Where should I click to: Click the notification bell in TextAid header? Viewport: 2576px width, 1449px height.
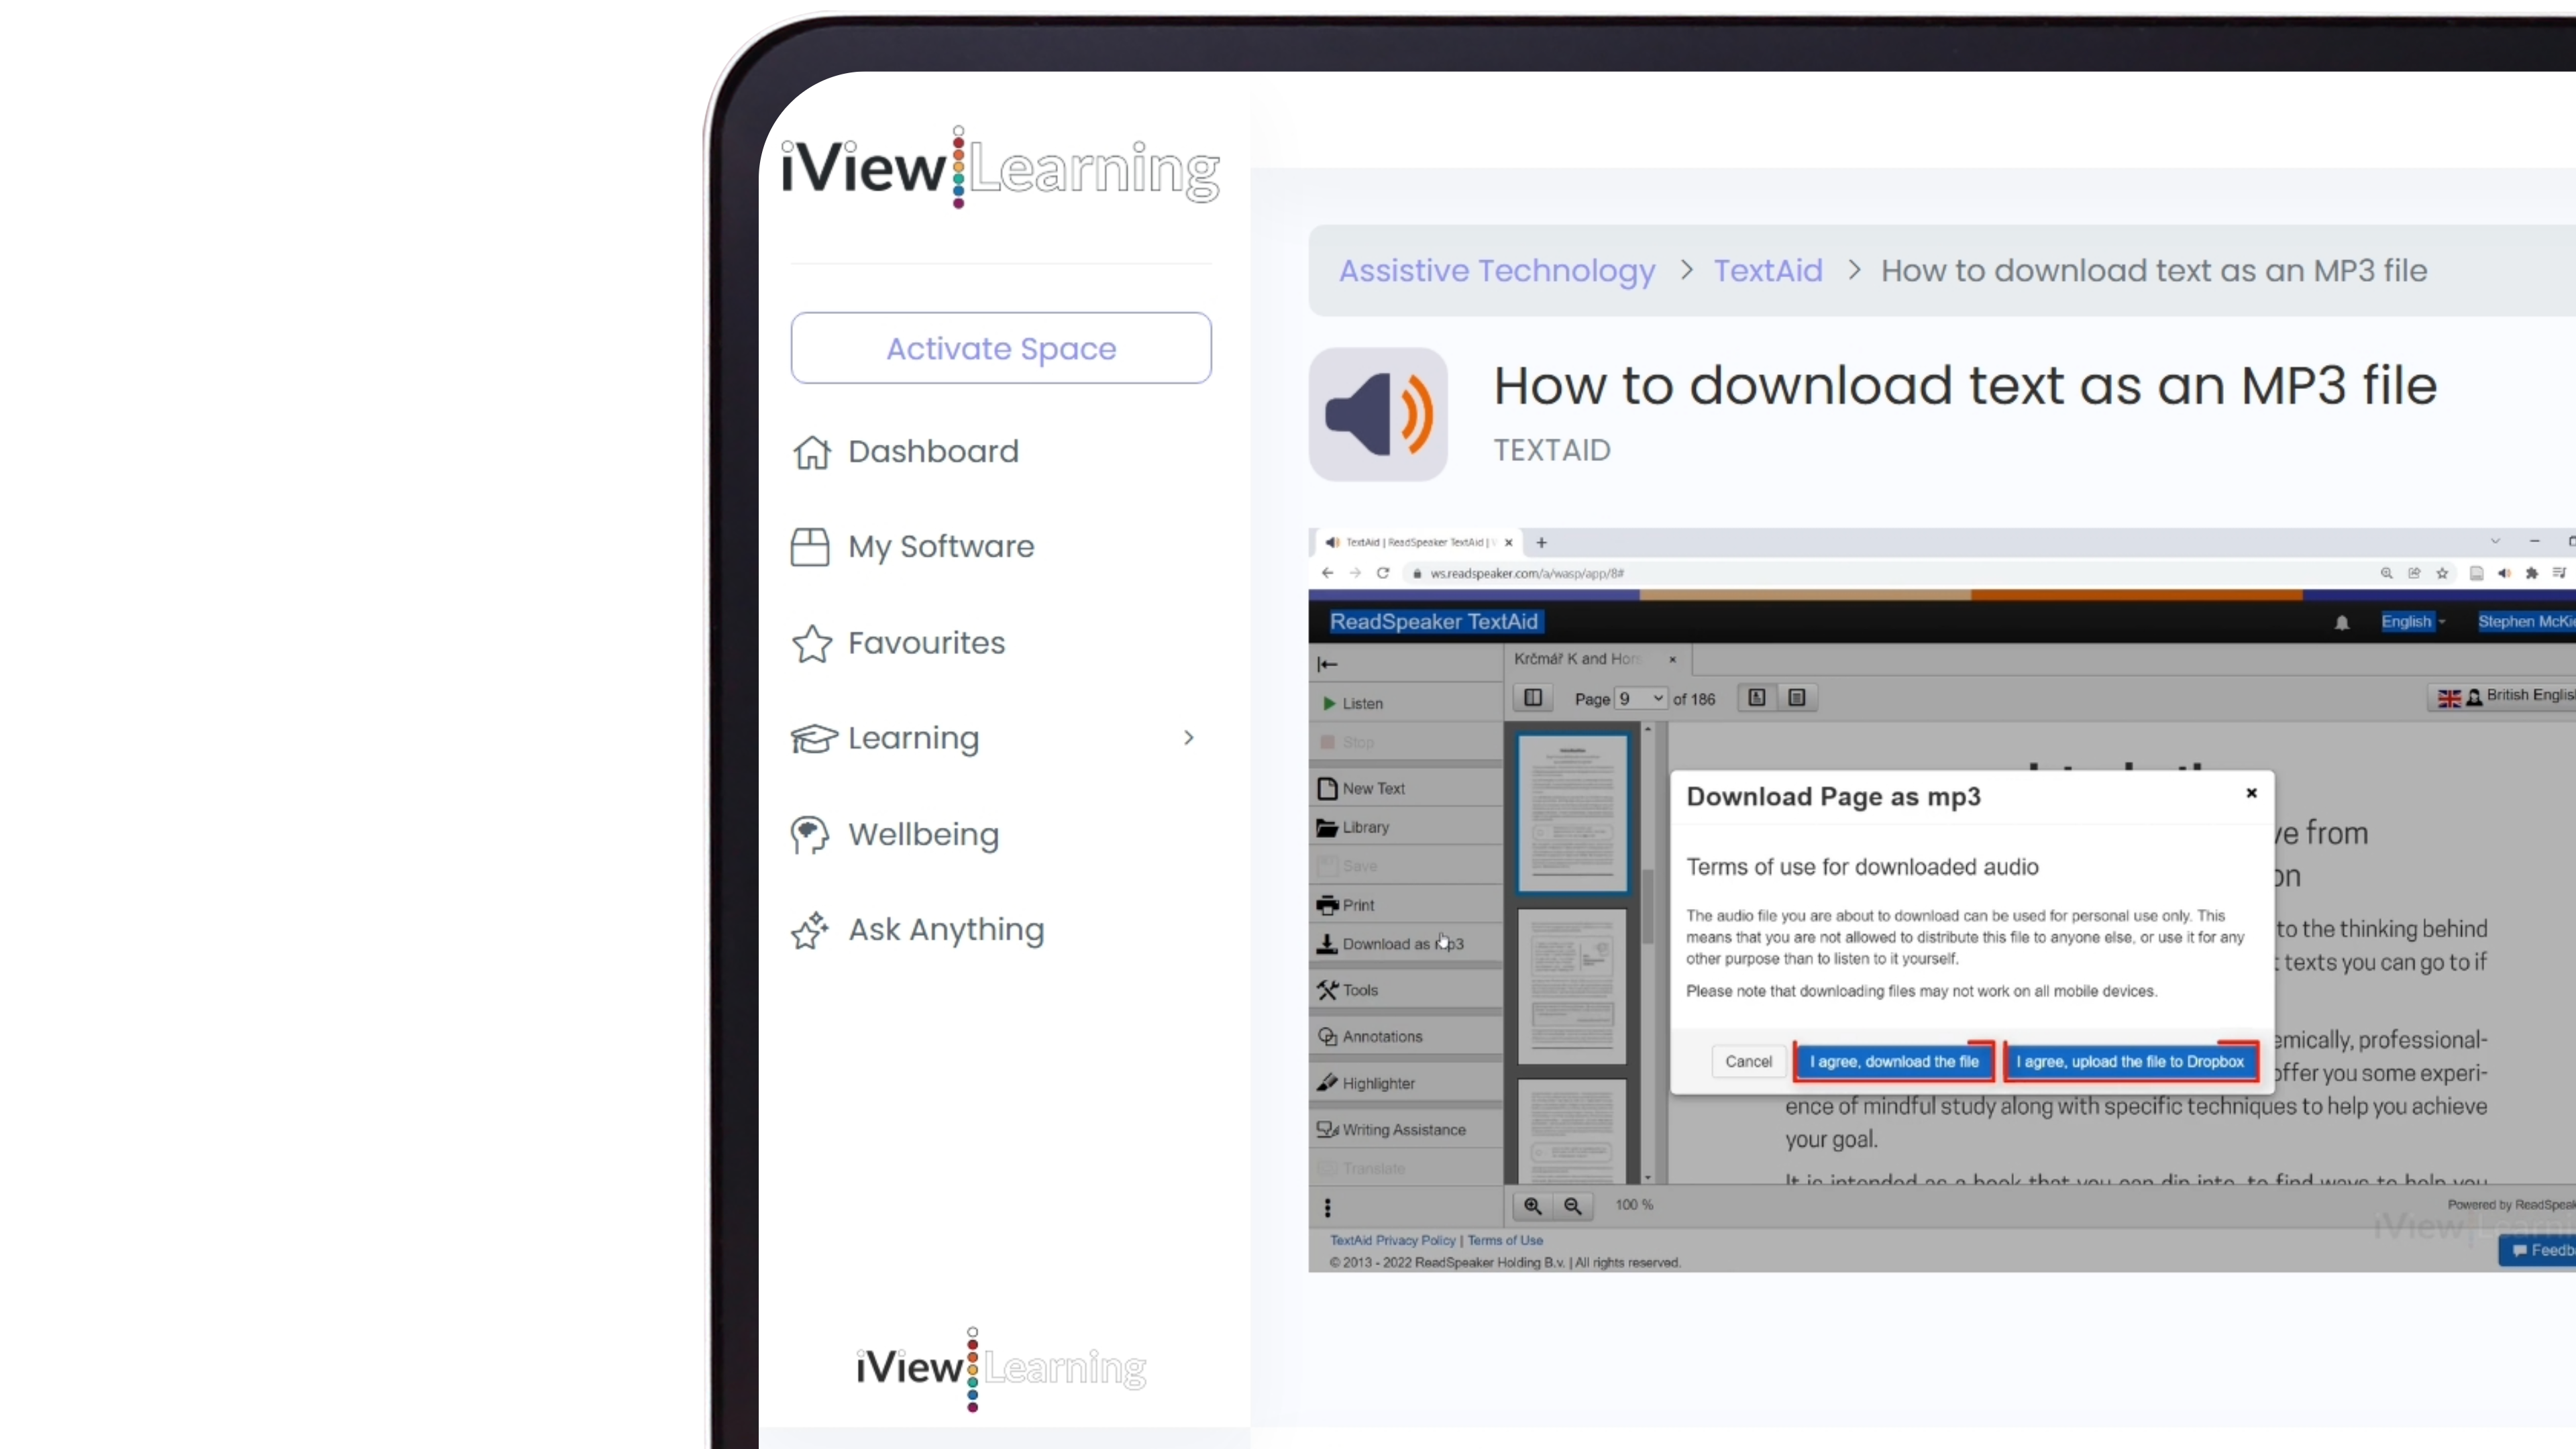2342,623
